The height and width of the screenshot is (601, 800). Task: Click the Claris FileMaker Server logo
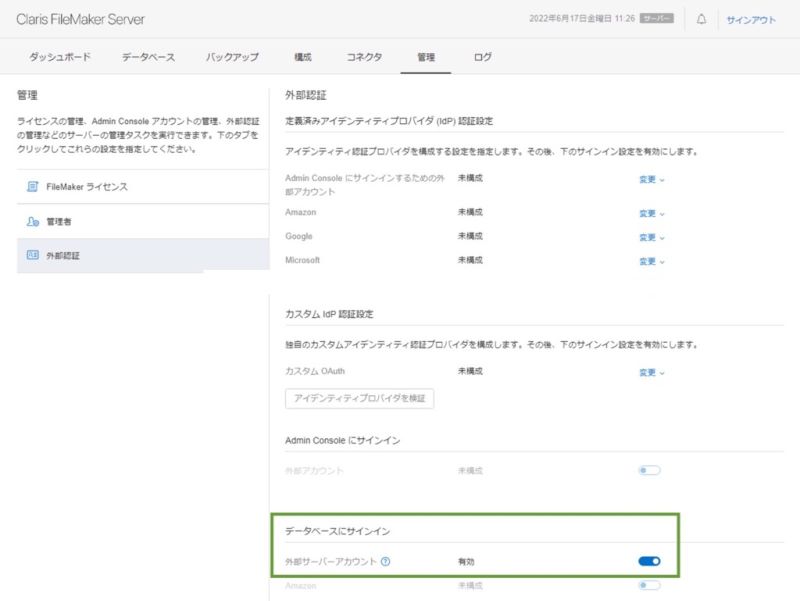coord(81,19)
